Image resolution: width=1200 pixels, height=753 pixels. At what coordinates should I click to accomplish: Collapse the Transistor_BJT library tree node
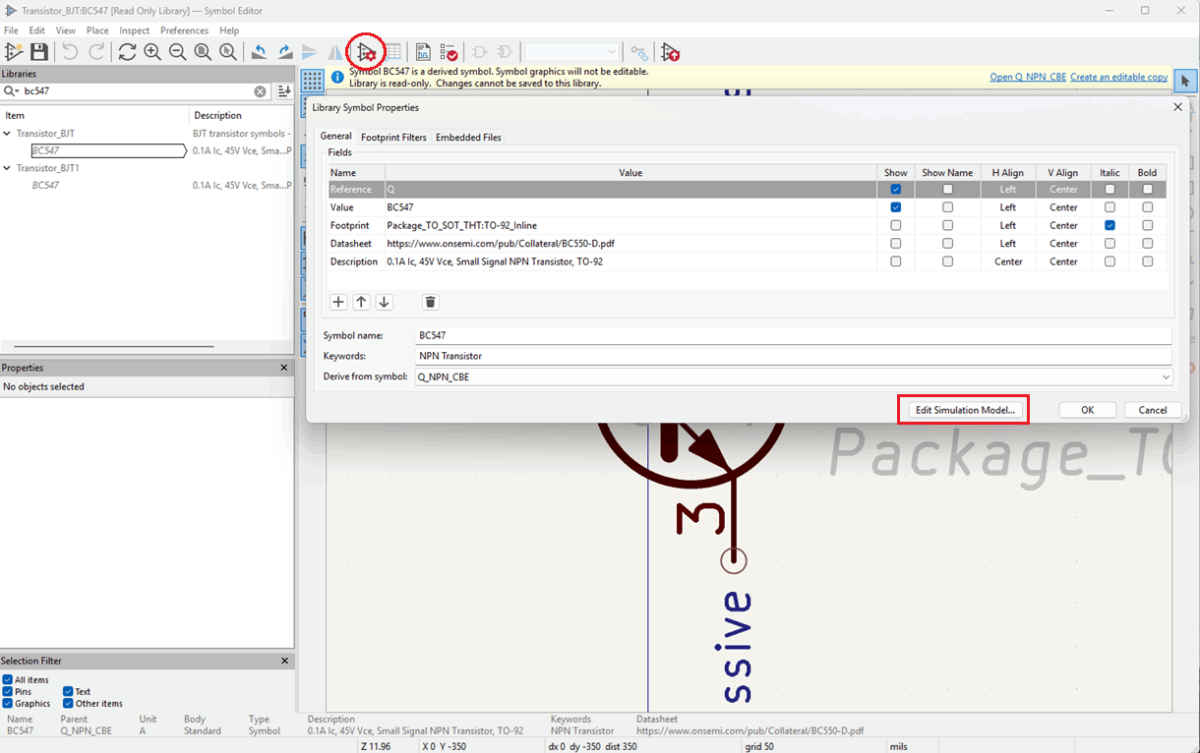click(8, 133)
